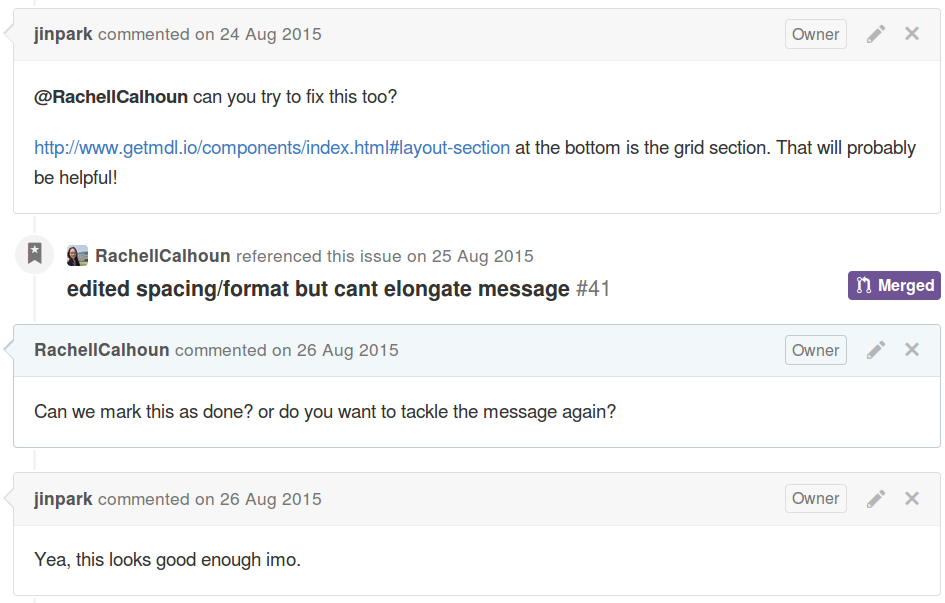Edit jinpark's 24 Aug comment with pencil icon
945x603 pixels.
(x=876, y=34)
